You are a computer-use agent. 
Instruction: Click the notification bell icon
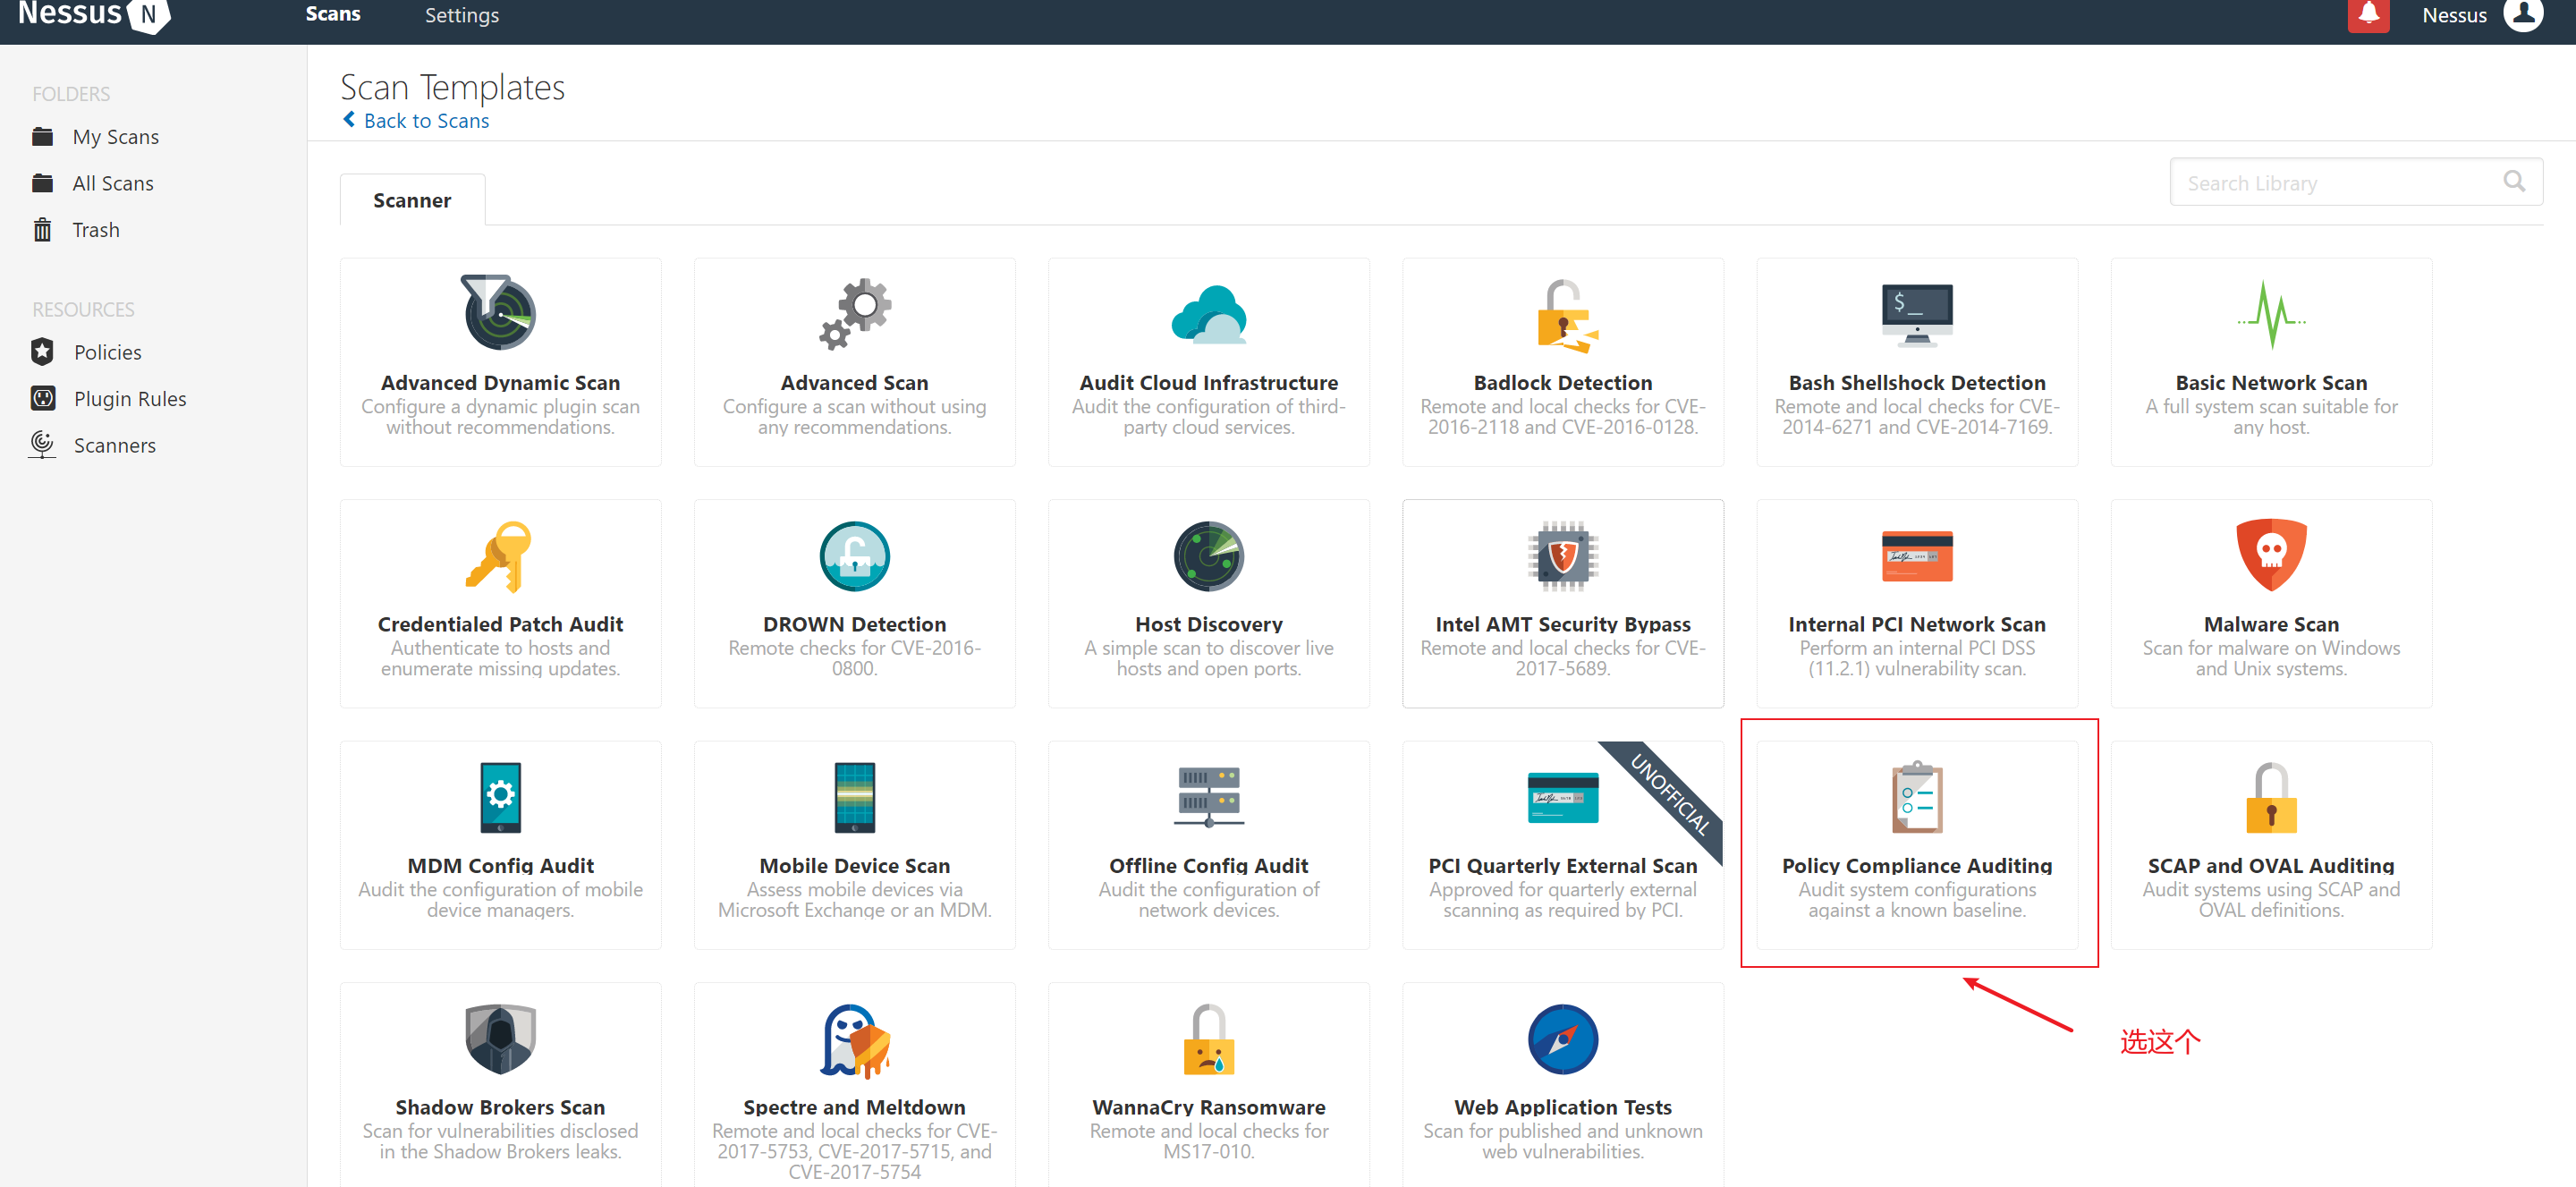tap(2368, 14)
